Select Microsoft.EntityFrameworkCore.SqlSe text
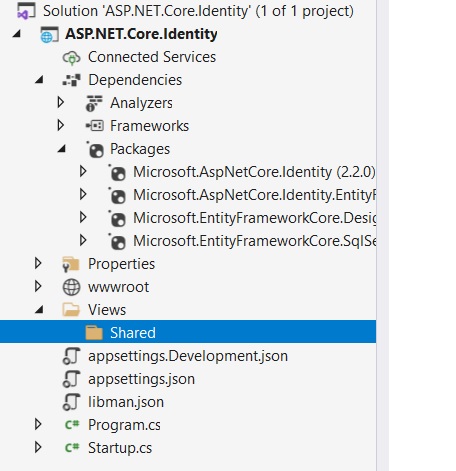 coord(254,241)
